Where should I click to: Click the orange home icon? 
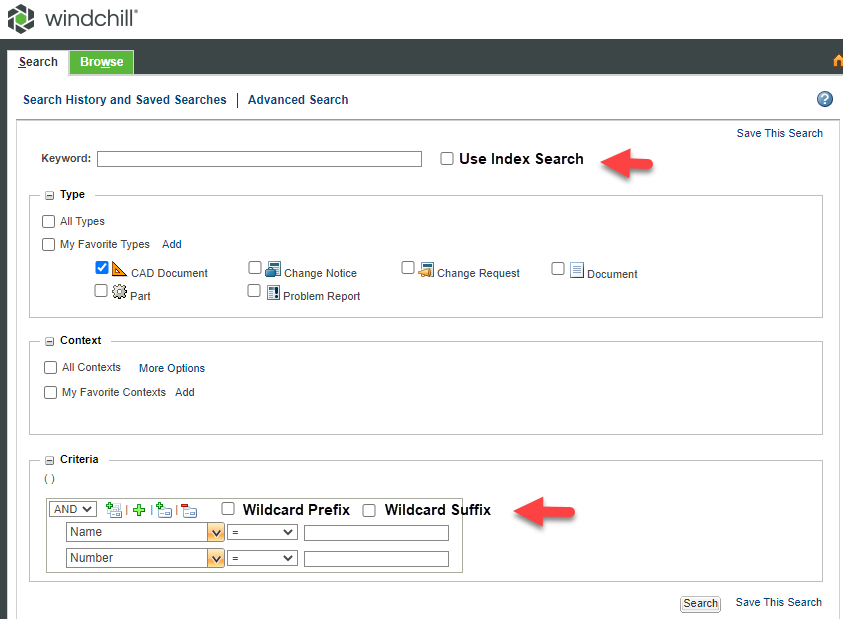(x=838, y=62)
